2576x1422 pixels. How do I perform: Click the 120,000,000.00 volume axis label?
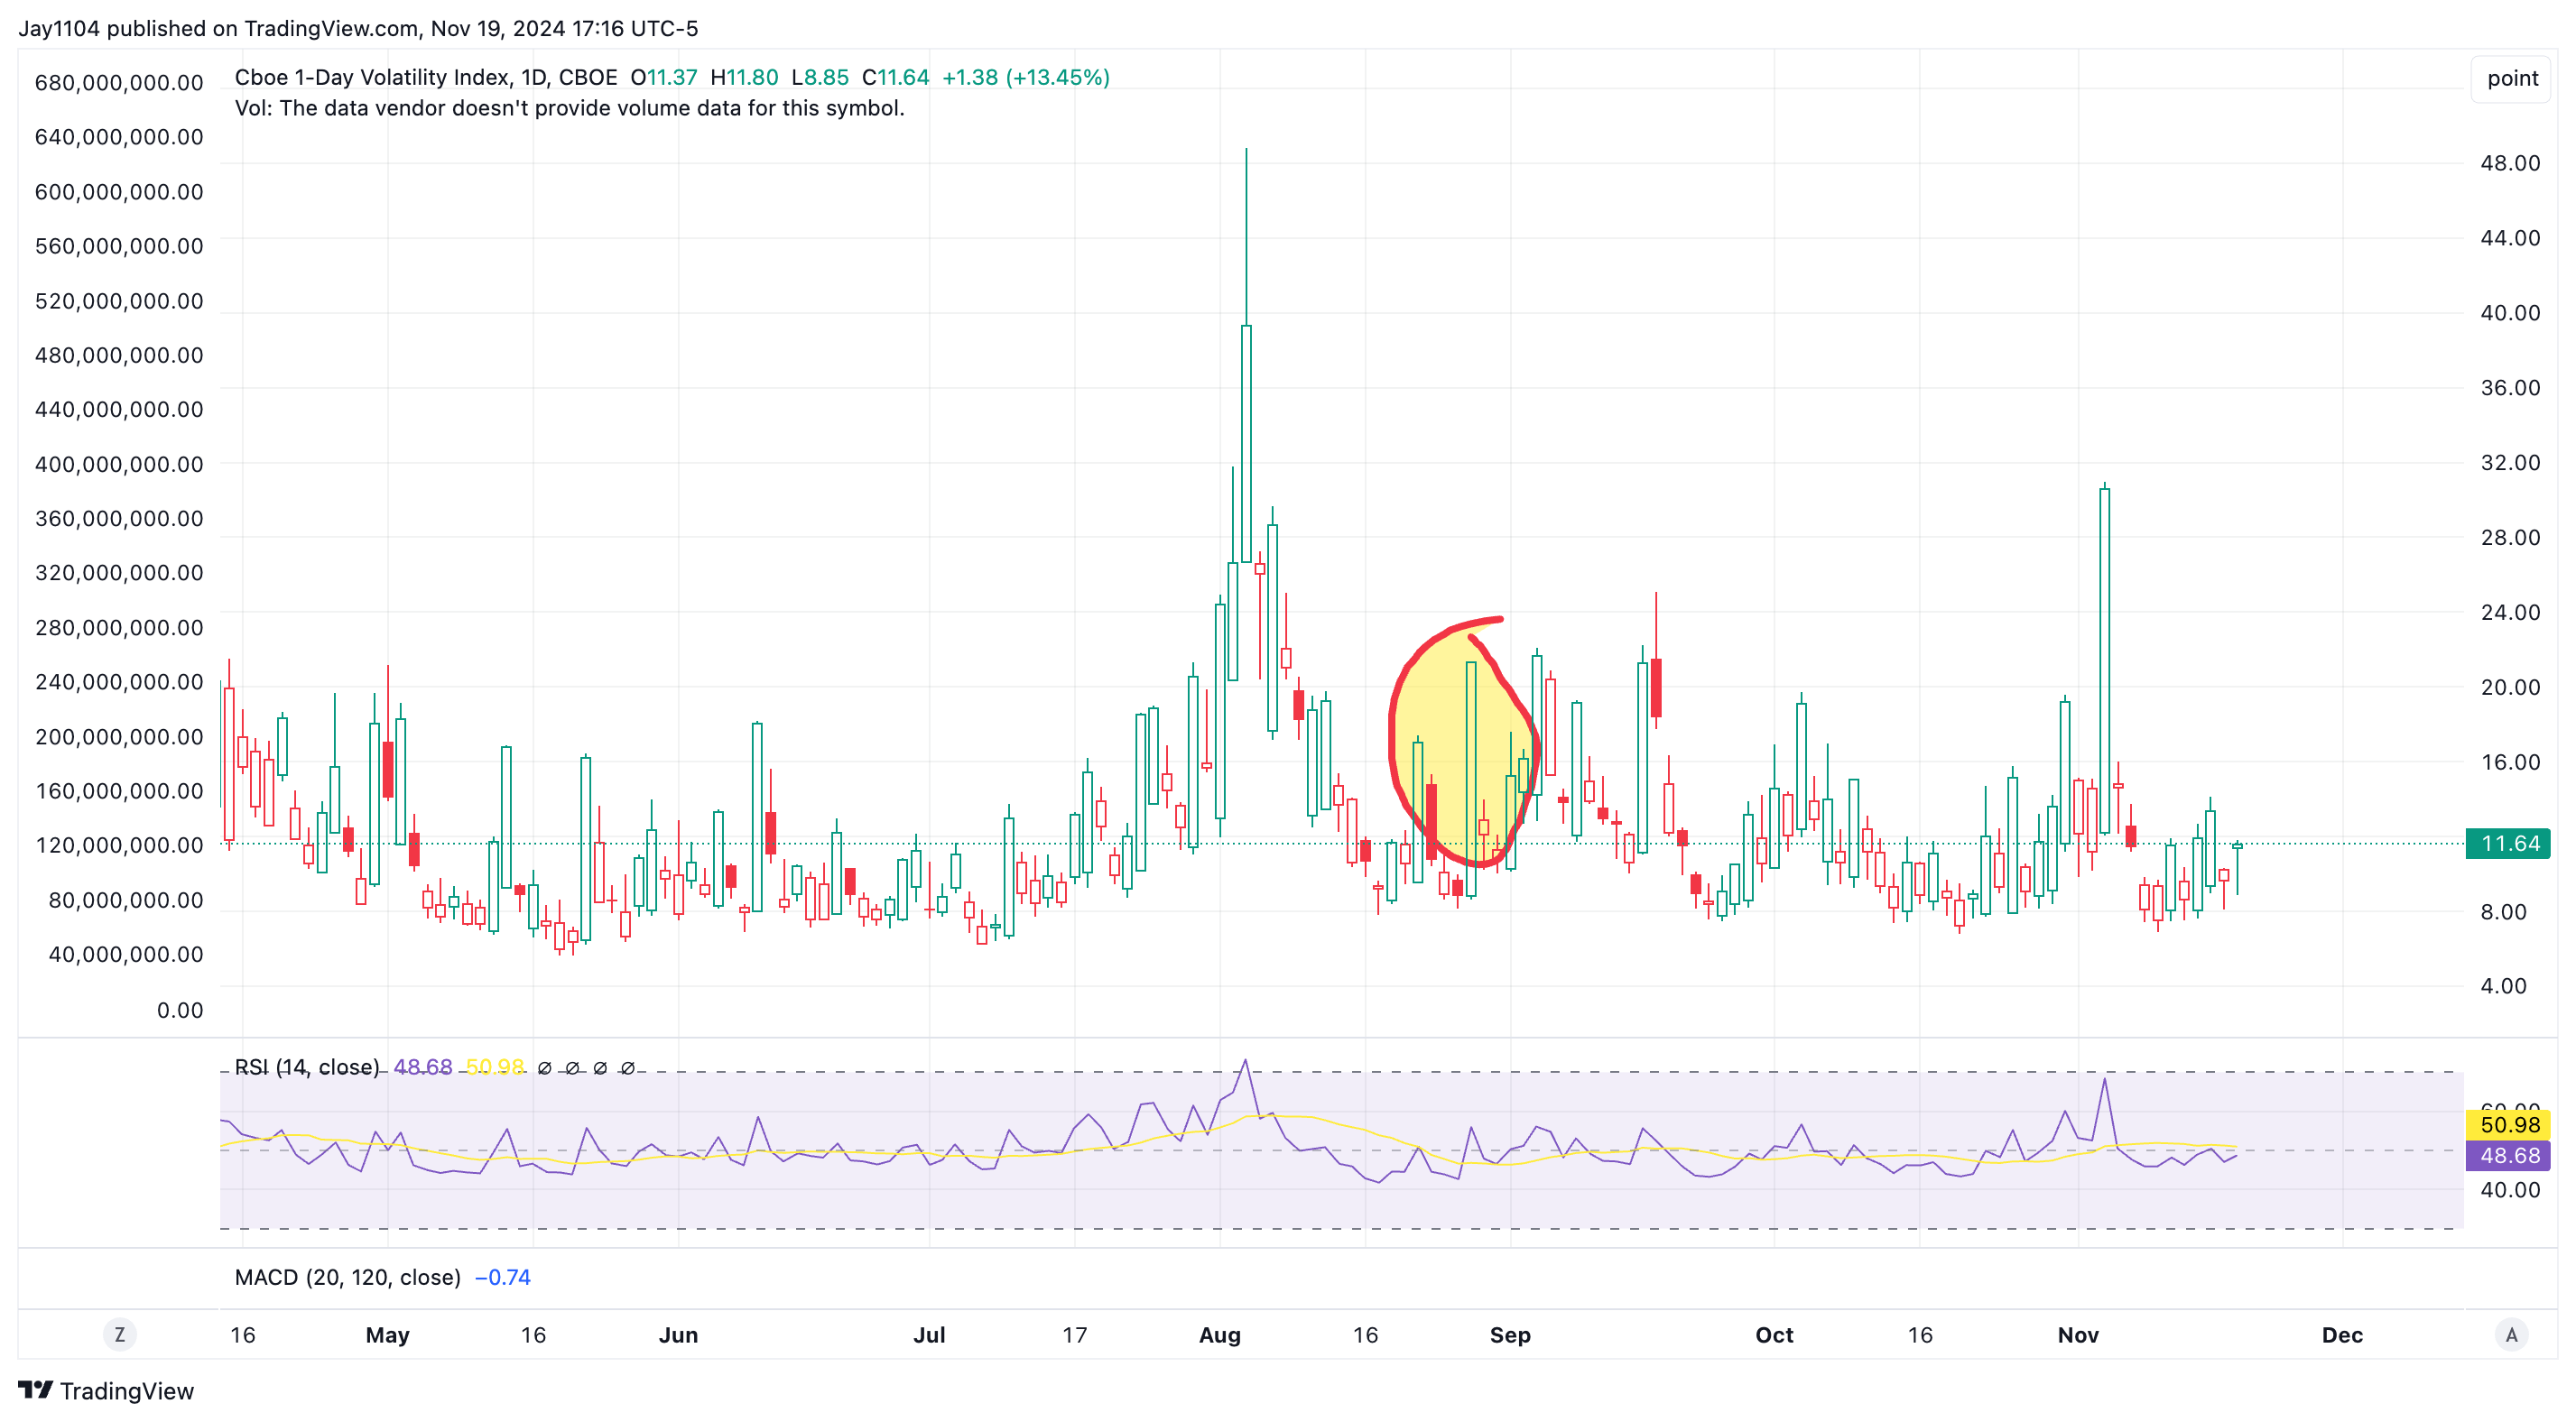point(119,845)
